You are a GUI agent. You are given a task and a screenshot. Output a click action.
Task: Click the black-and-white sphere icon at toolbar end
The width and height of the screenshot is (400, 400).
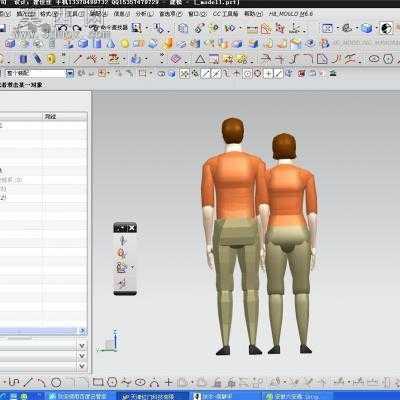[x=387, y=28]
